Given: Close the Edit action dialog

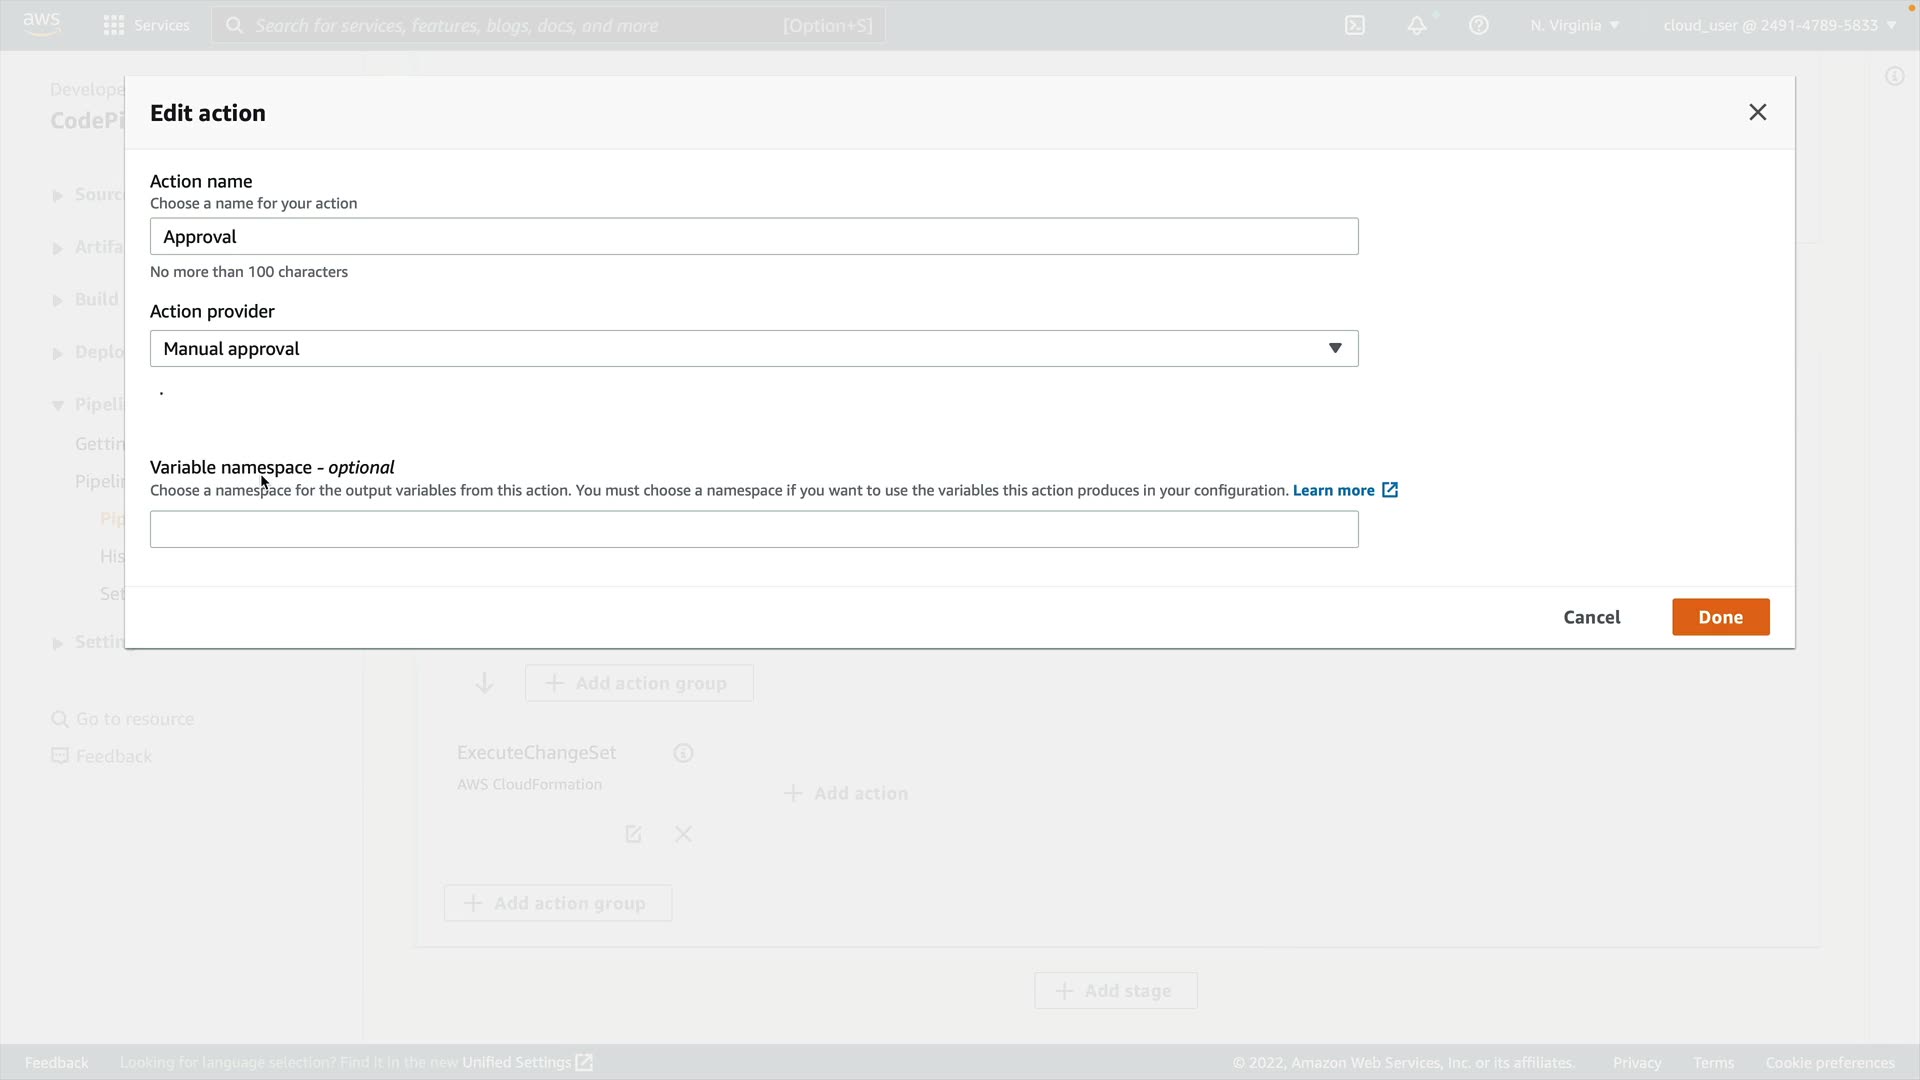Looking at the screenshot, I should tap(1757, 112).
